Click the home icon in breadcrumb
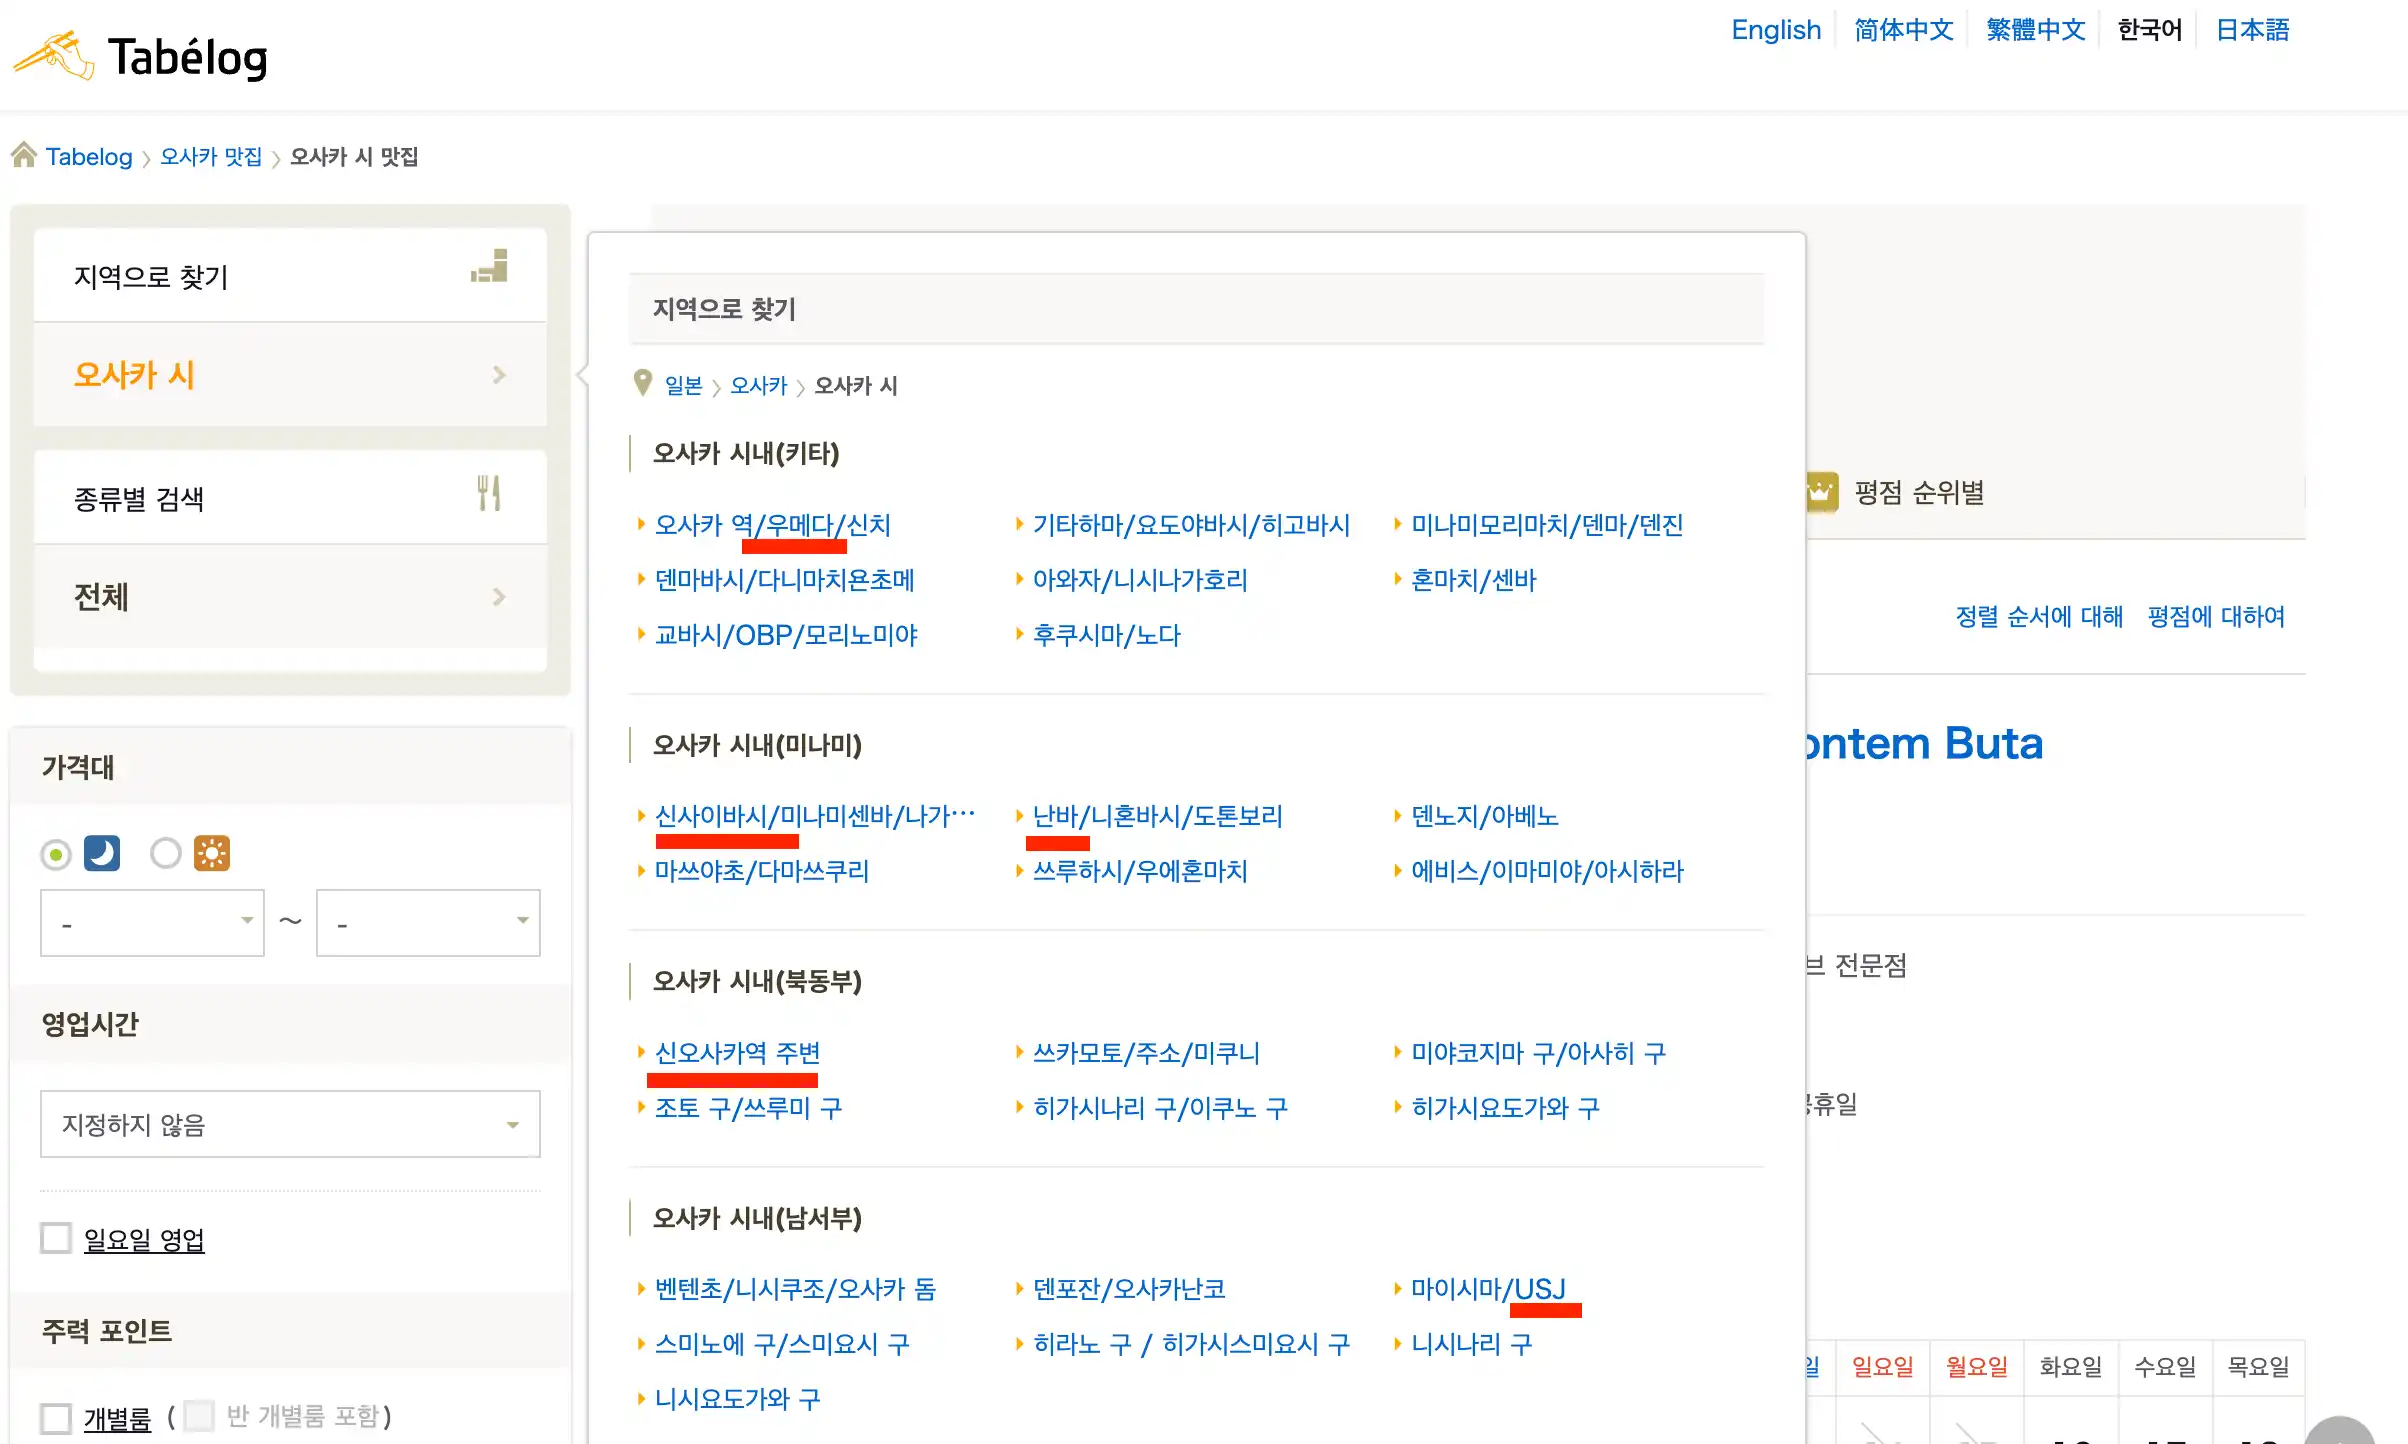Screen dimensions: 2408x1444 (24, 155)
